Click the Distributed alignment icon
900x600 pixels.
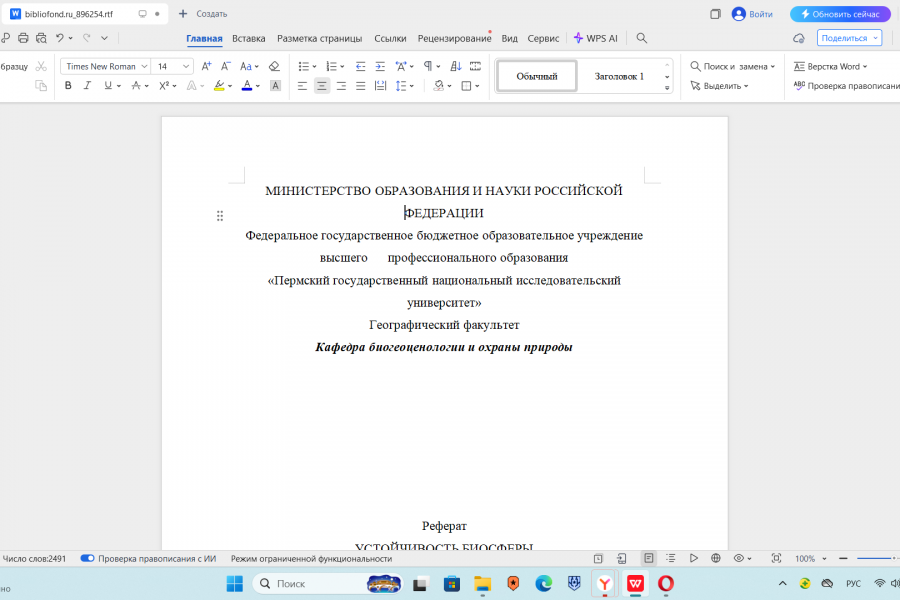point(380,86)
